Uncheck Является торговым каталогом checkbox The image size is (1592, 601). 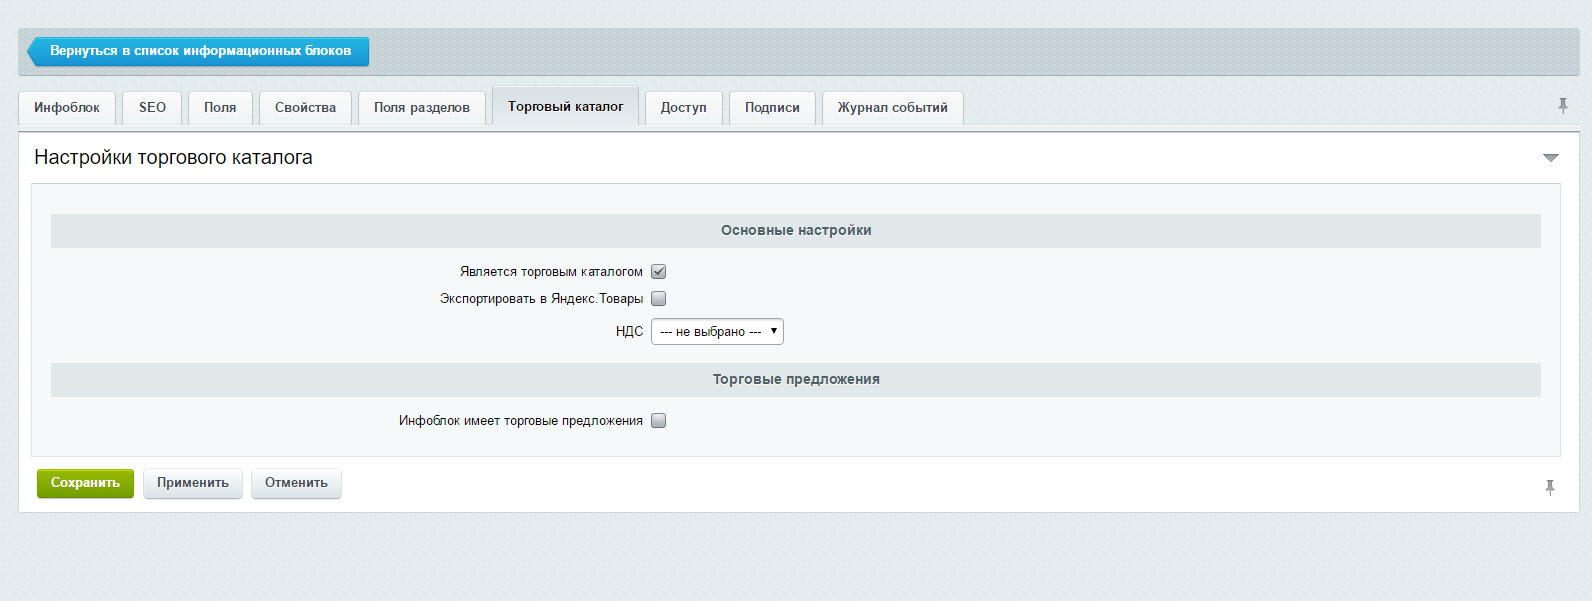tap(658, 272)
